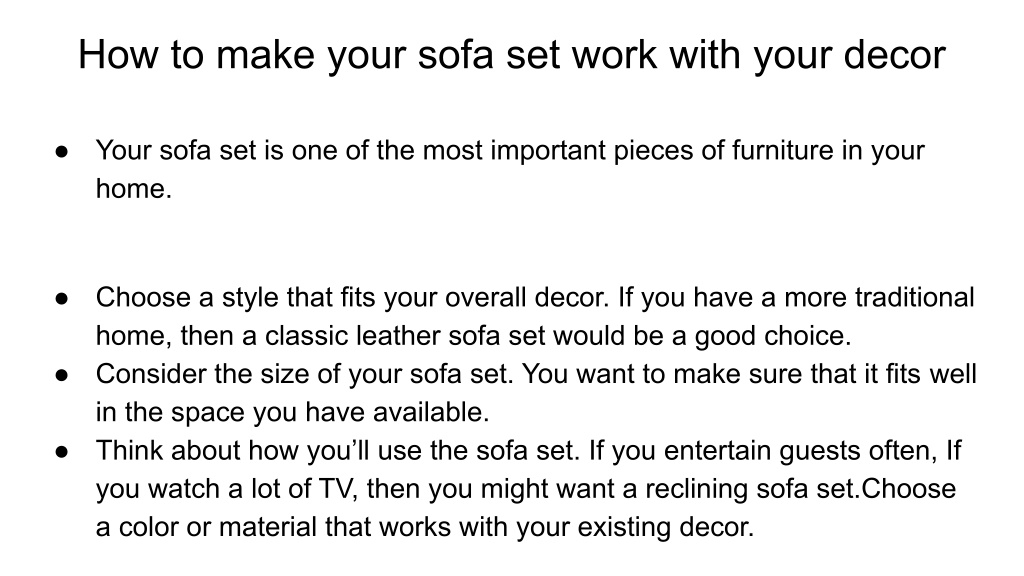Click the bullet marker before 'Consider the size'
1024x576 pixels.
tap(62, 376)
